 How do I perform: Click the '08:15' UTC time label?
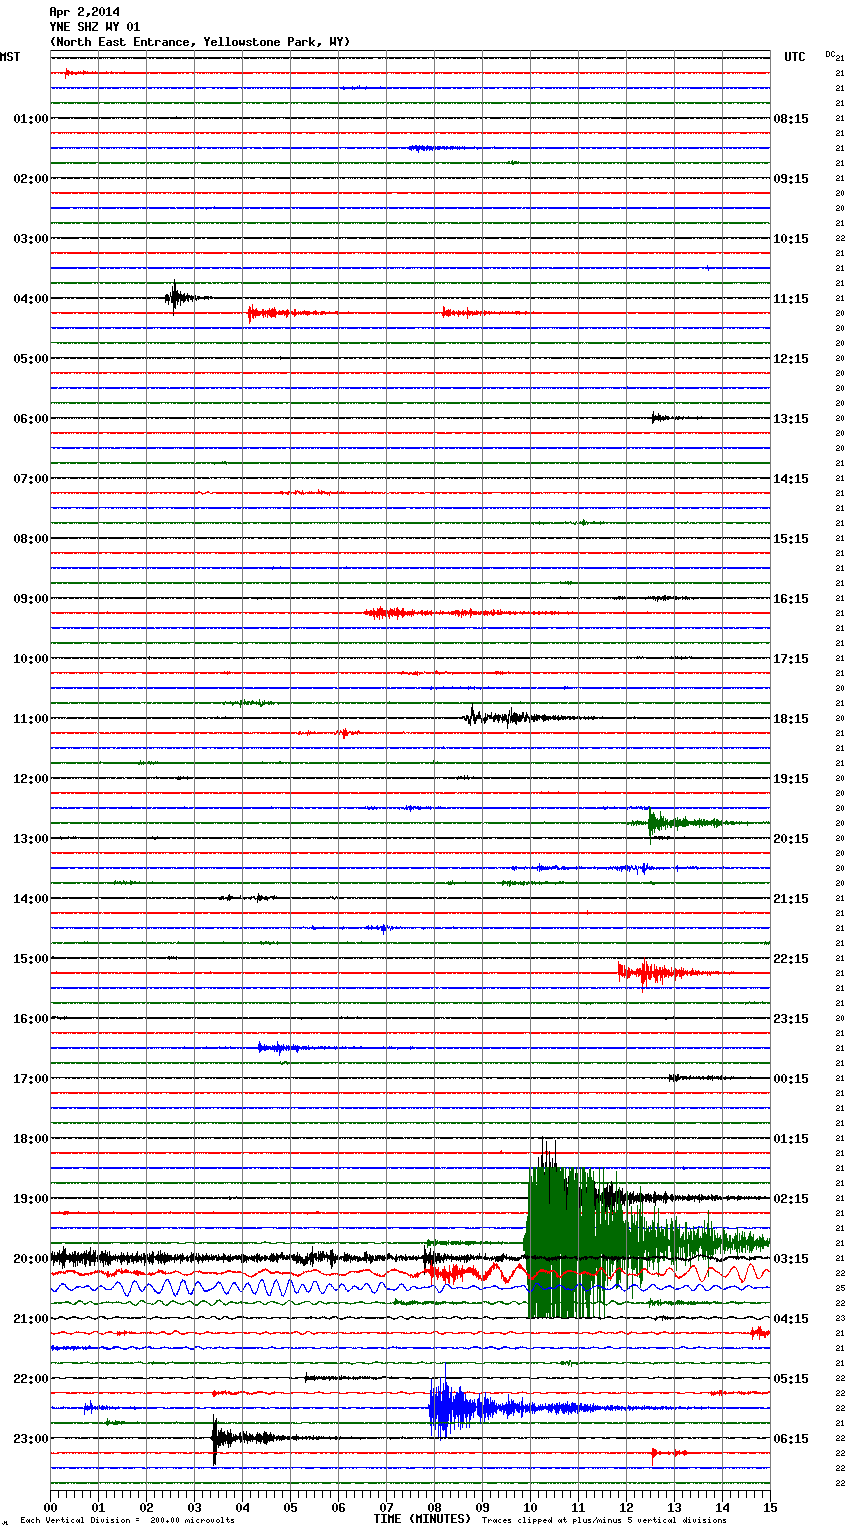pos(791,119)
